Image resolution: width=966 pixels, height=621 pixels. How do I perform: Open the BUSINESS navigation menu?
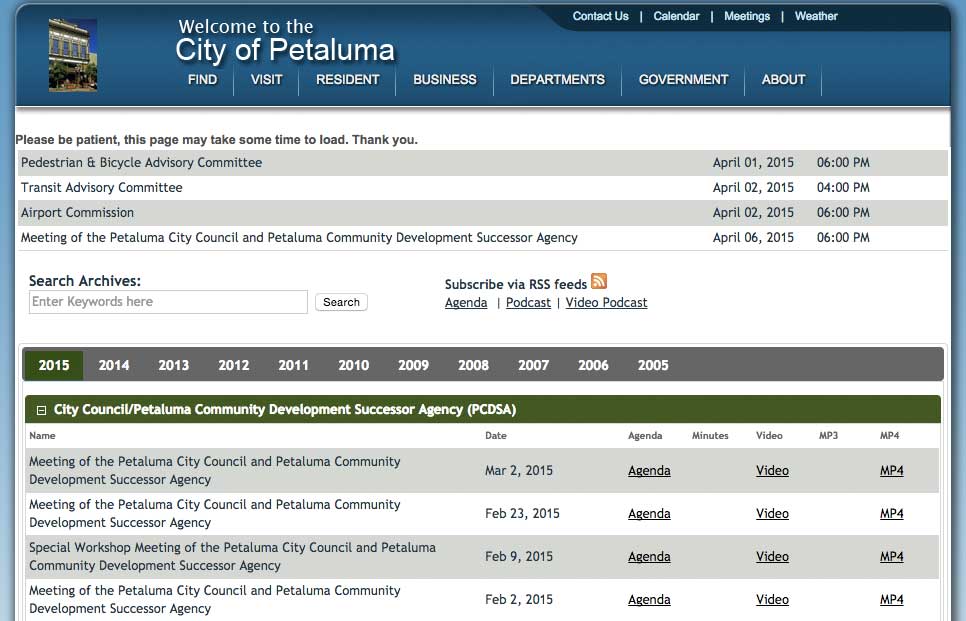445,79
